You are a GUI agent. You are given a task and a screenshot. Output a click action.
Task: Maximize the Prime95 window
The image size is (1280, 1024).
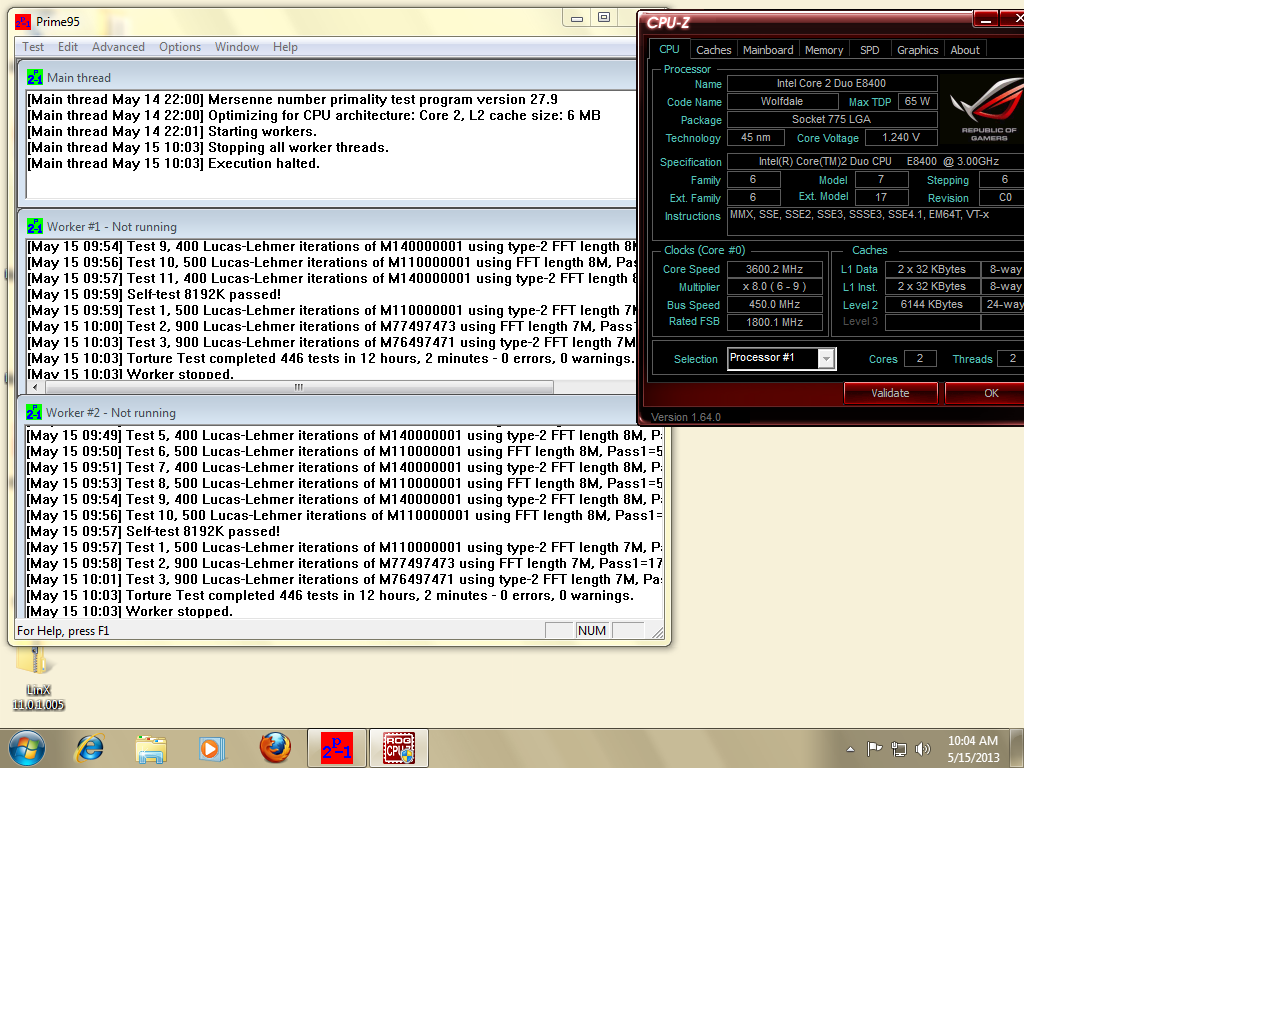click(604, 18)
